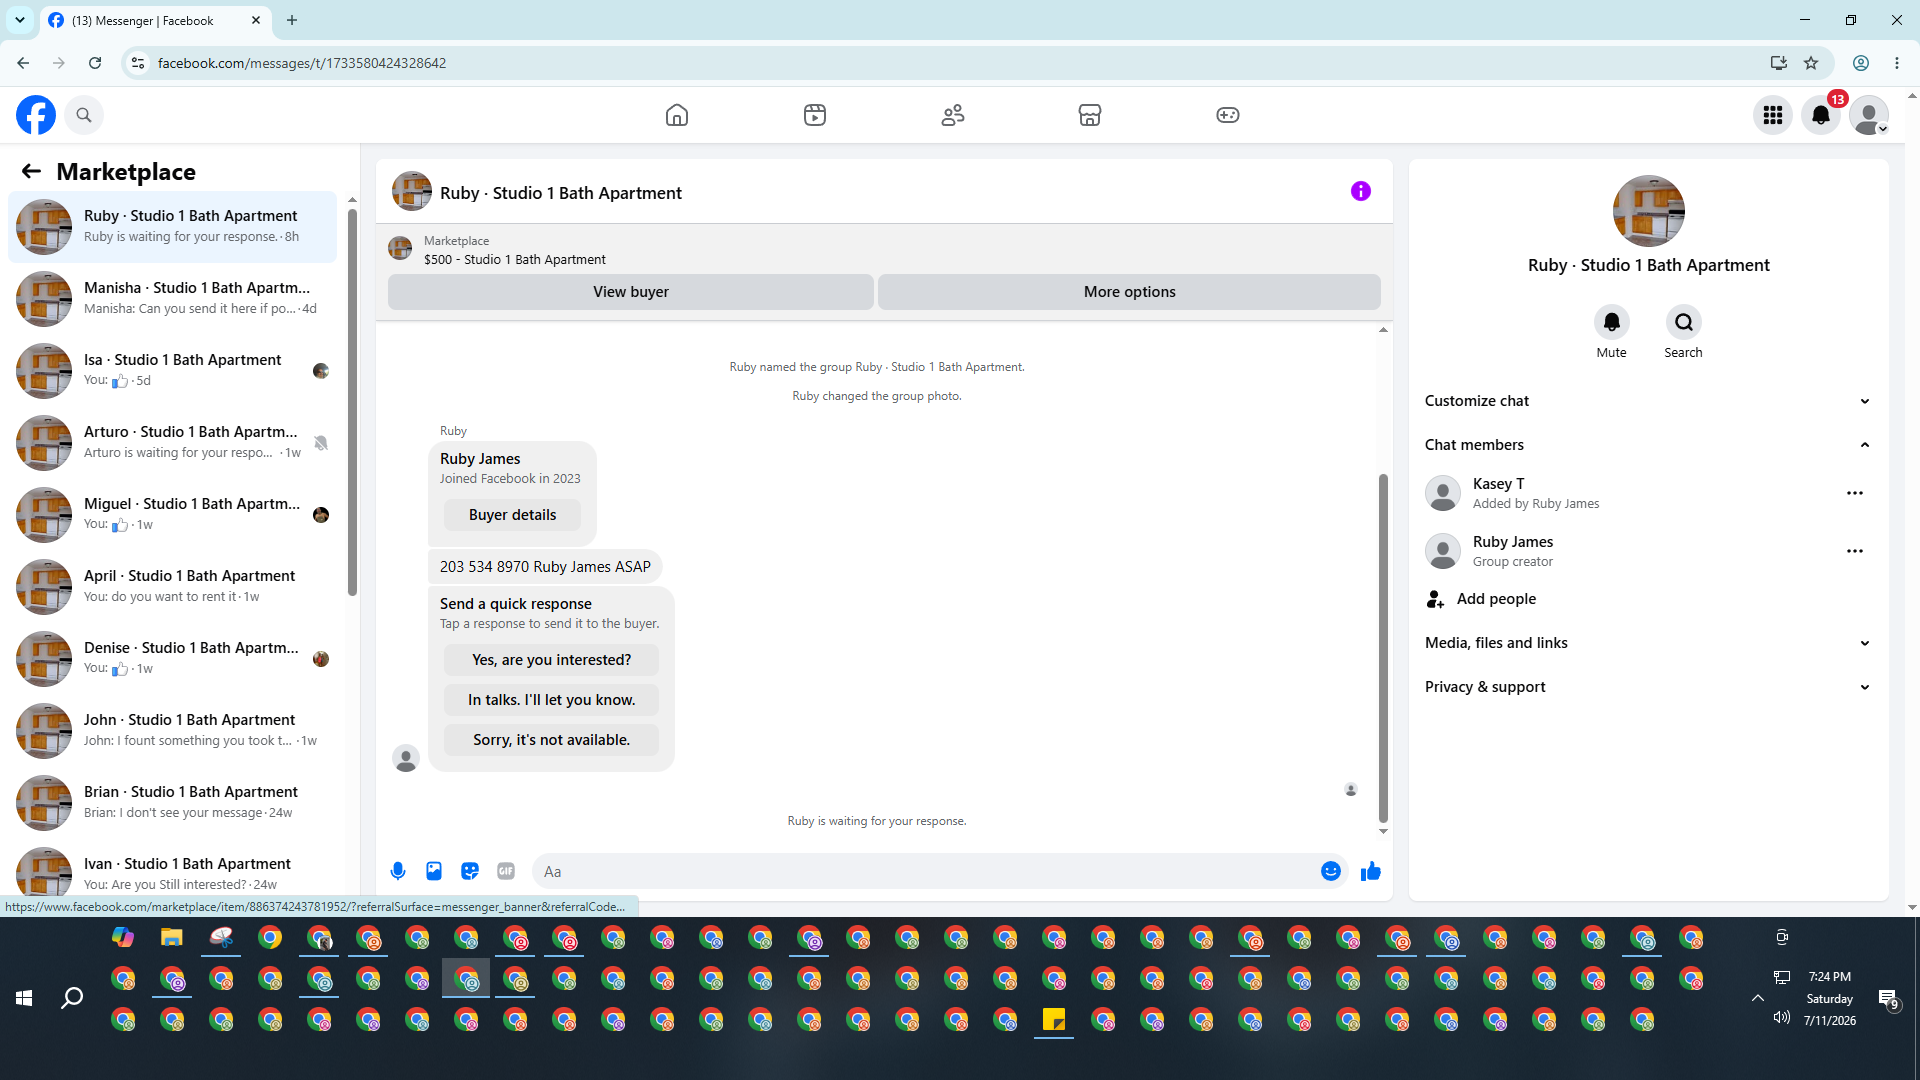Open the account profile avatar menu
1920x1080 pixels.
[x=1869, y=115]
